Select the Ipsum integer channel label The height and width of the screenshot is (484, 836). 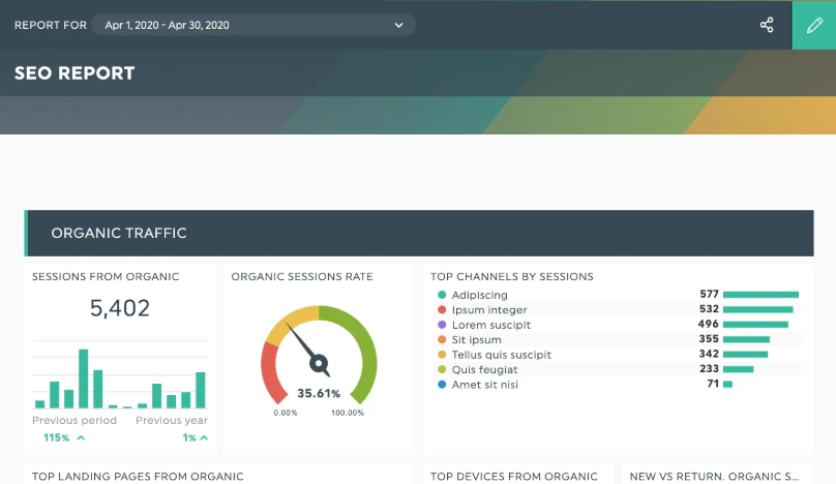point(489,310)
